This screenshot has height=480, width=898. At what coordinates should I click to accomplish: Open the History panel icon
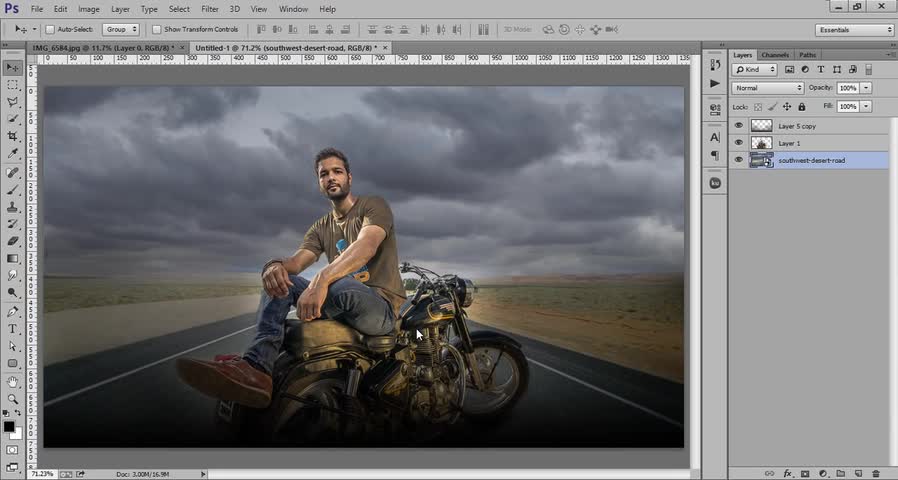click(715, 65)
